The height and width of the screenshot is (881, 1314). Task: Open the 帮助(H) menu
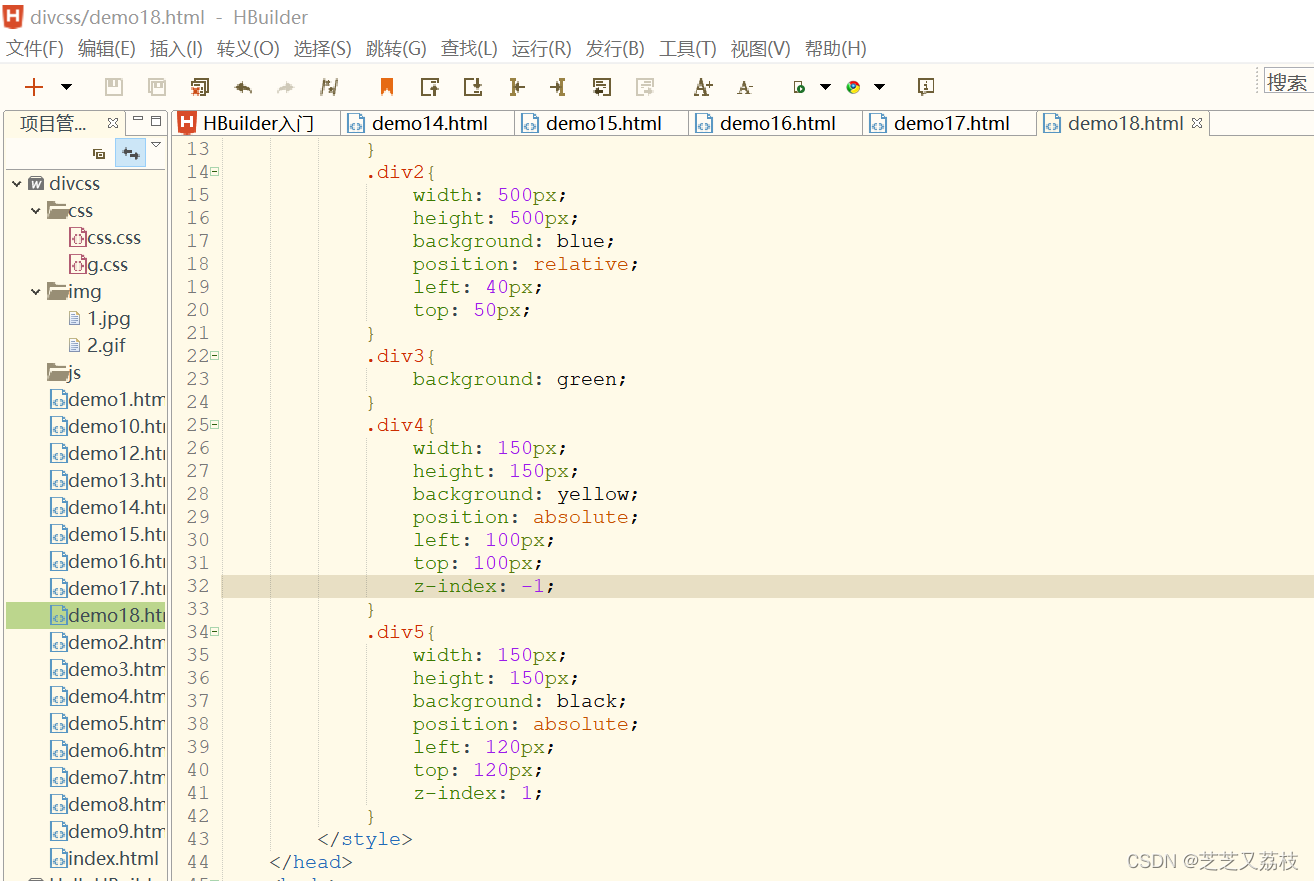835,48
